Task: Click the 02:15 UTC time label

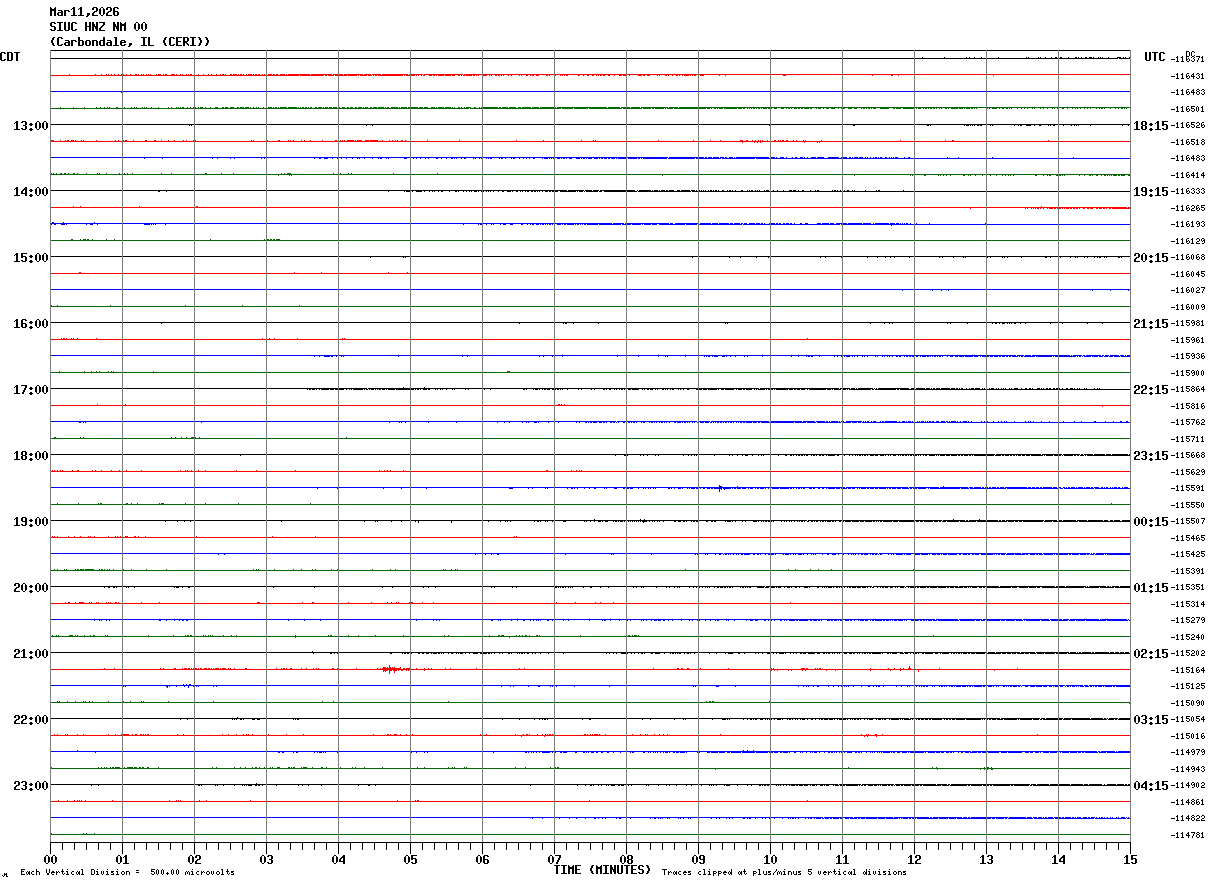Action: click(x=1150, y=653)
